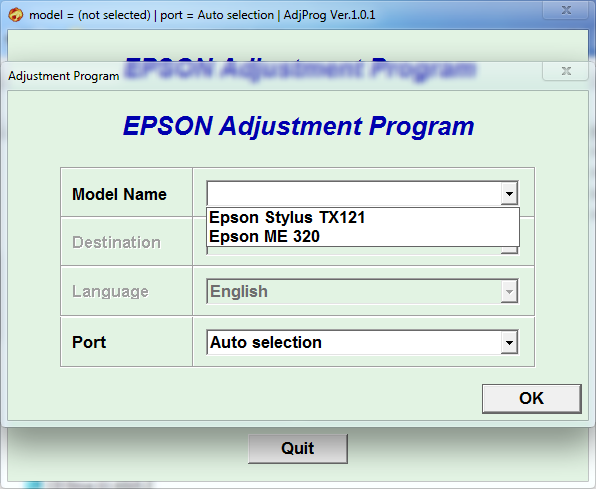Confirm the selection with the OK button
This screenshot has width=596, height=489.
[532, 399]
